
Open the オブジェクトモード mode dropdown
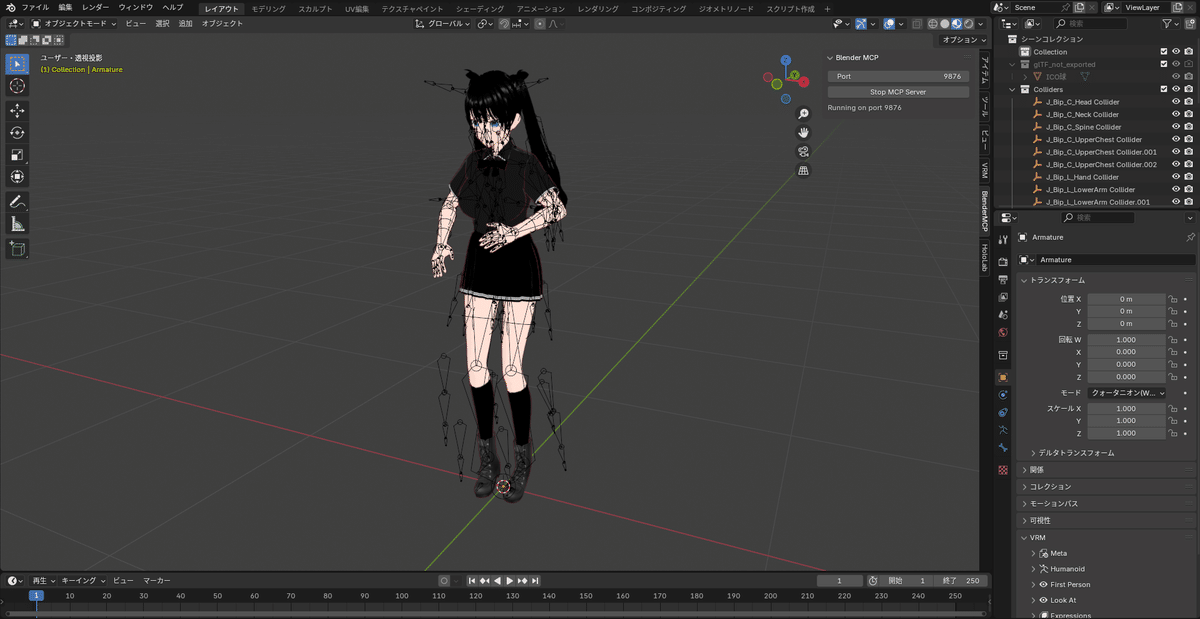tap(74, 23)
